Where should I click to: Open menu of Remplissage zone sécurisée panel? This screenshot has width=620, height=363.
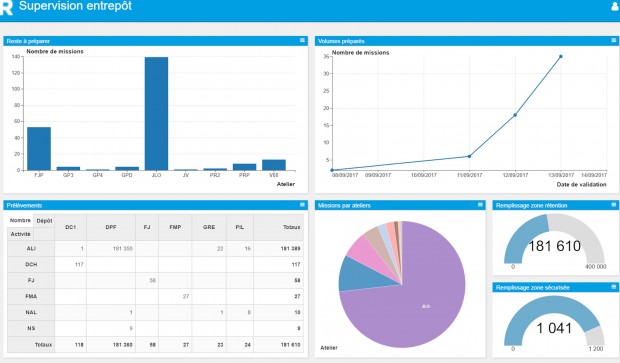(614, 287)
